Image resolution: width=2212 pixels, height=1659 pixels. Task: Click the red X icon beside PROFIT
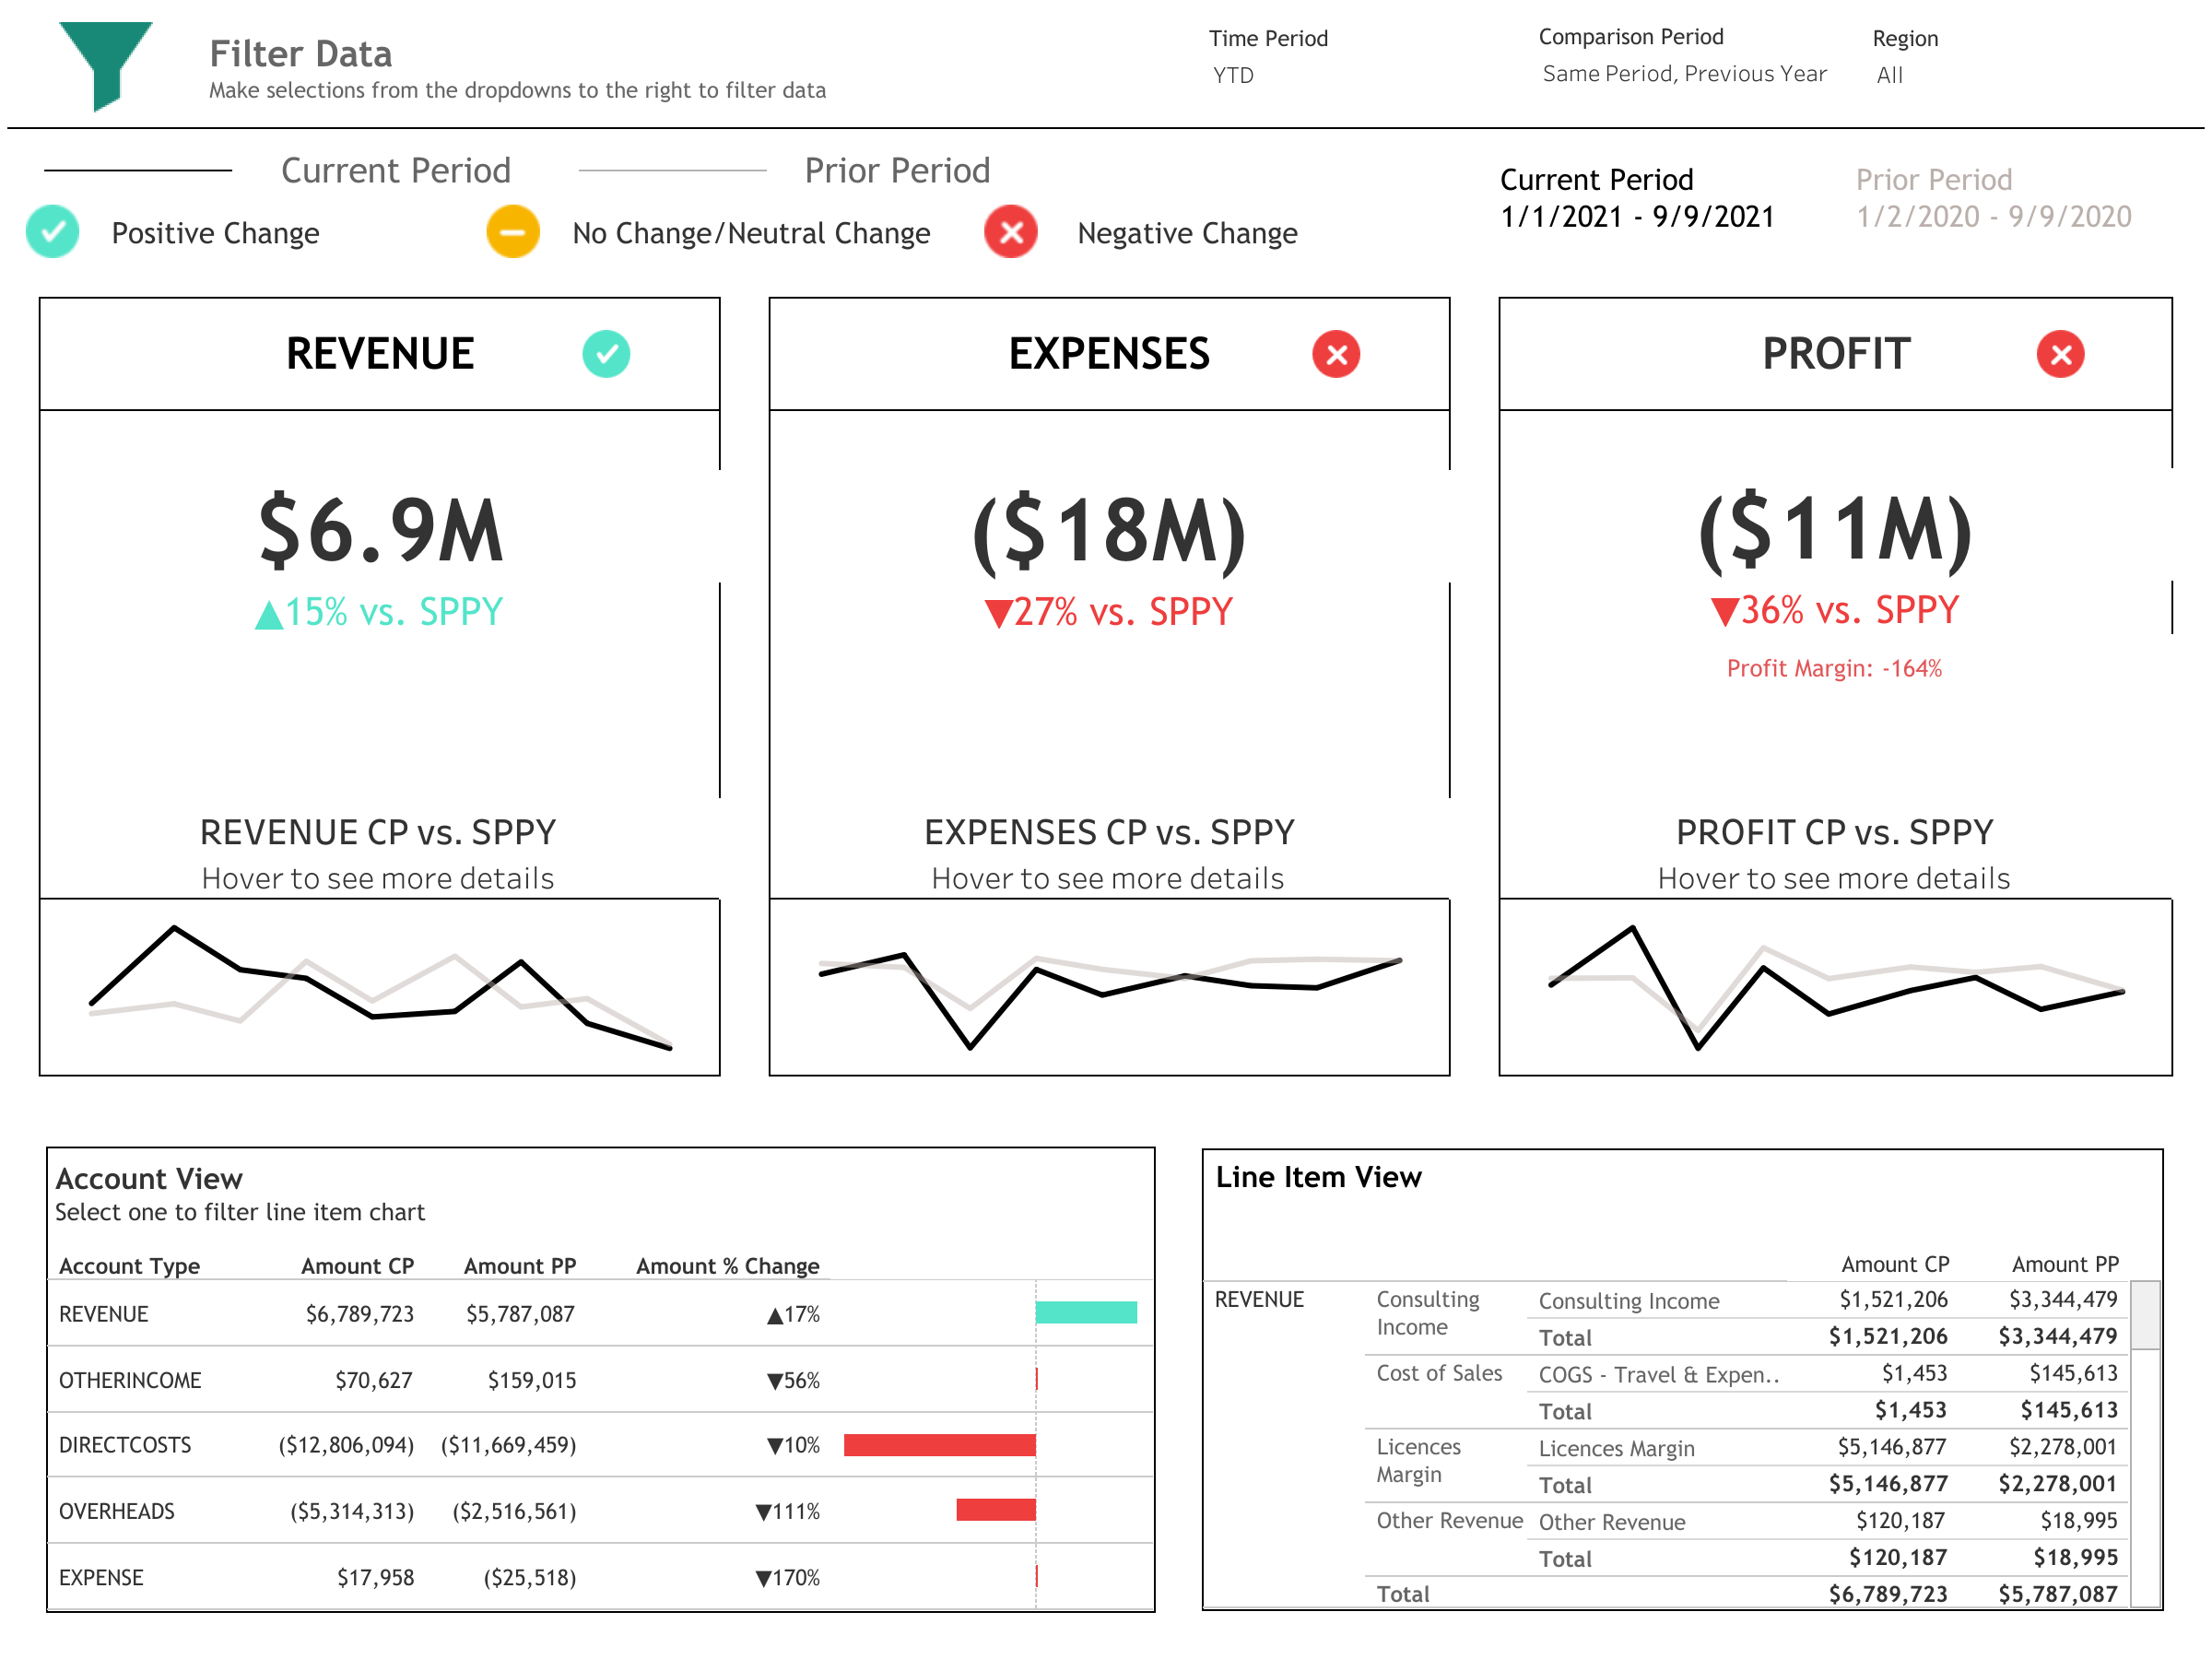pyautogui.click(x=2060, y=354)
